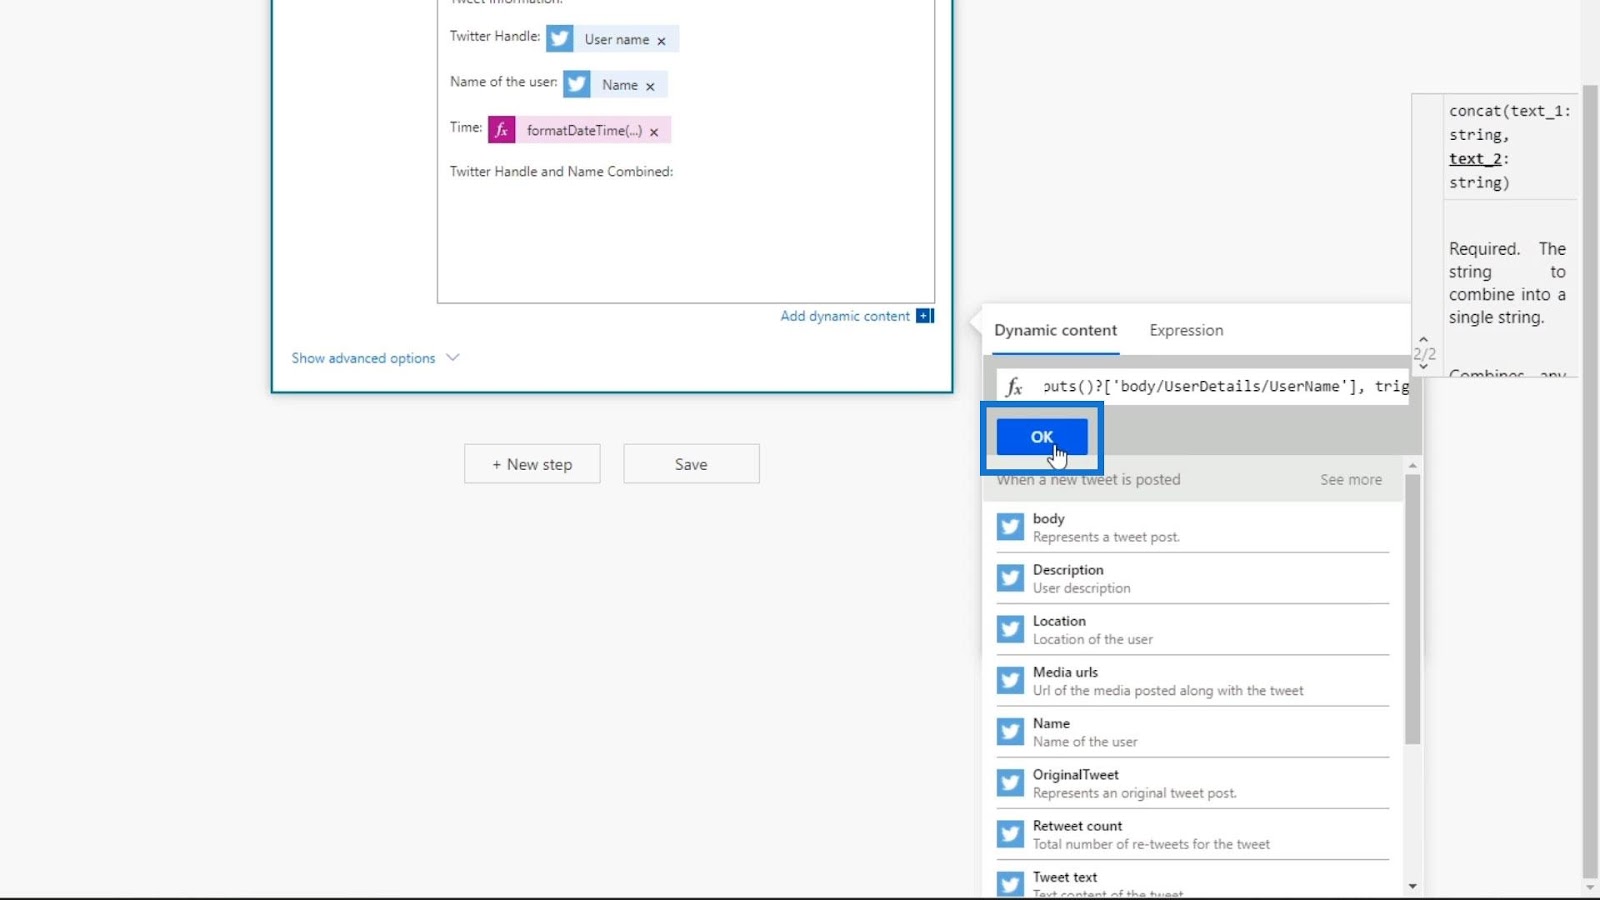Select the OriginalTweet Twitter icon
Viewport: 1600px width, 900px height.
1010,783
